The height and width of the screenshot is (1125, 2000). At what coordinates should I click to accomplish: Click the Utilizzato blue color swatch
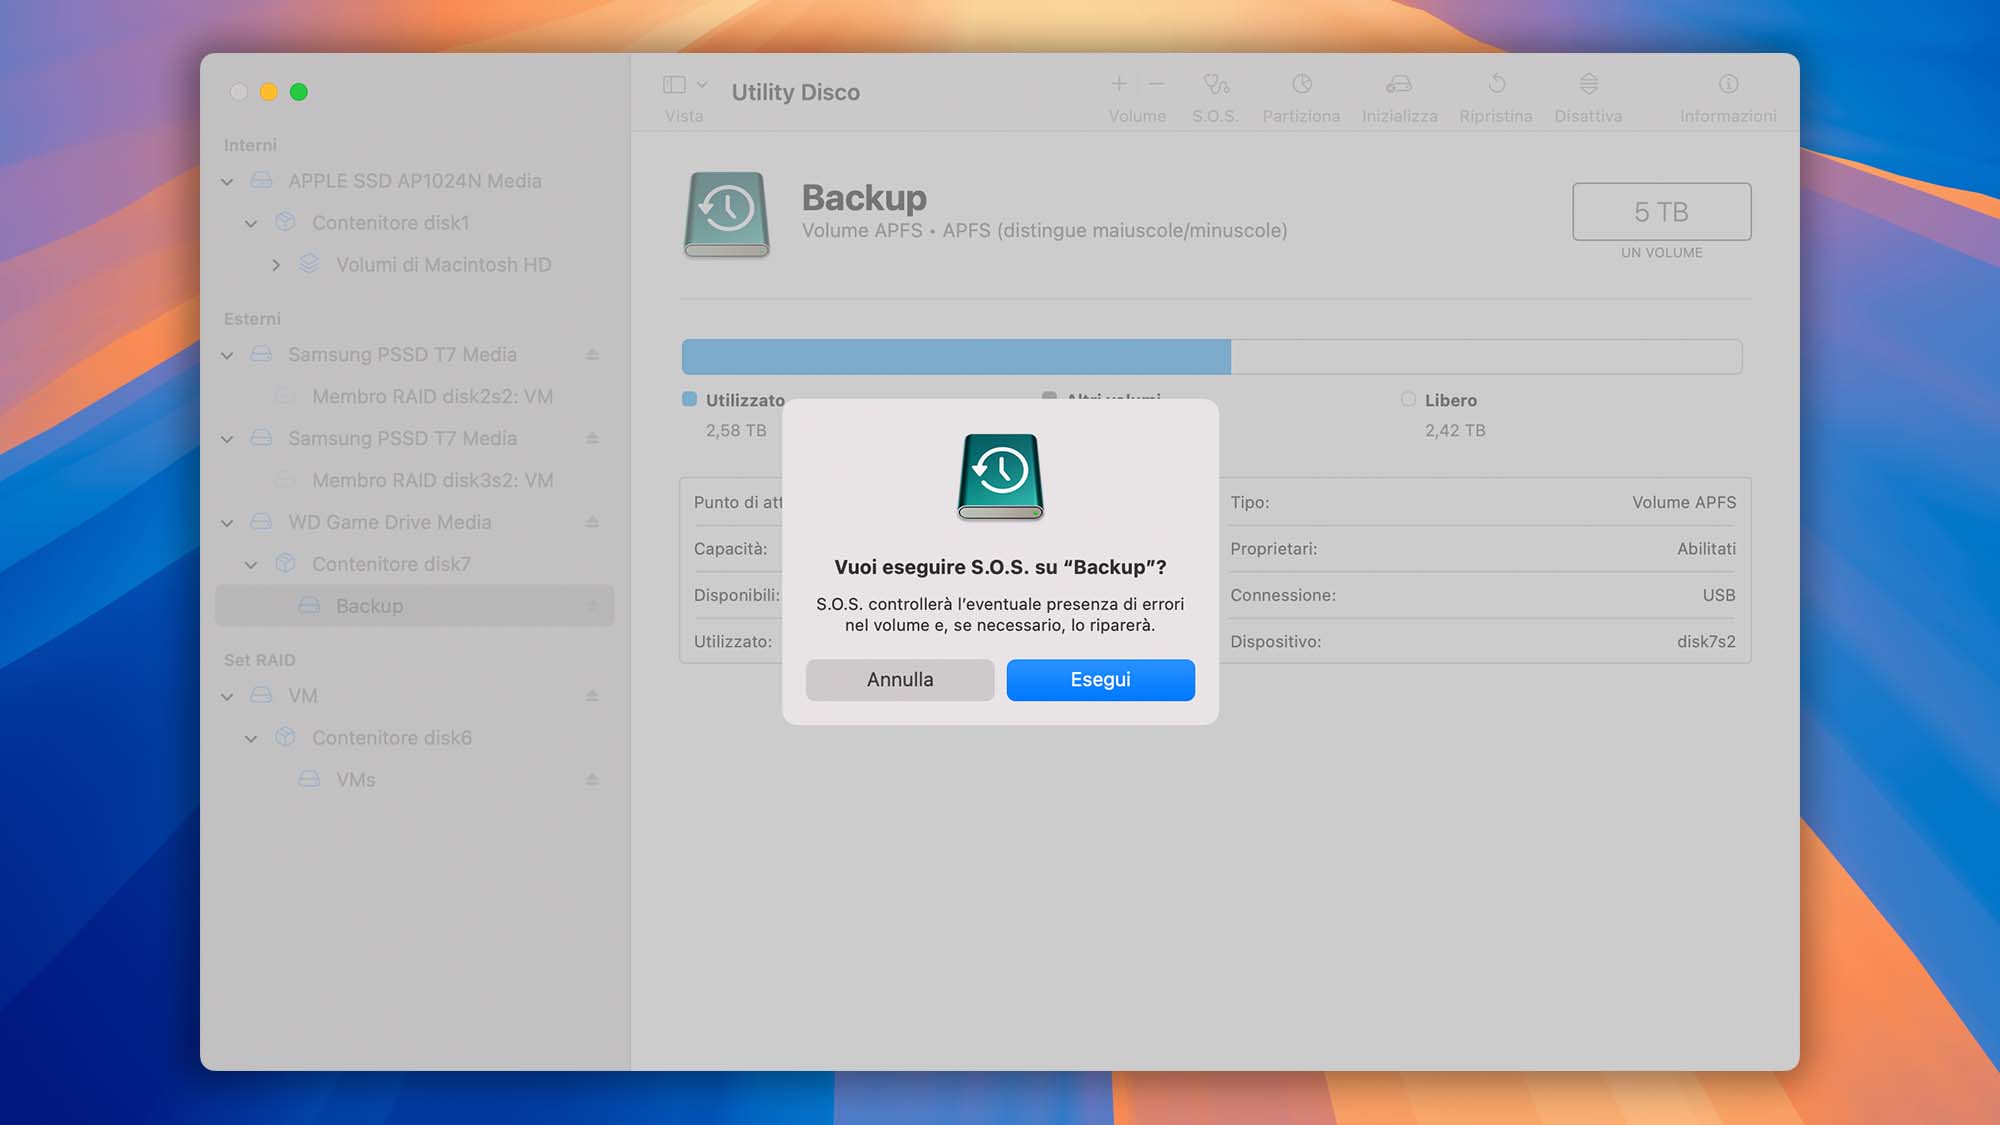[689, 399]
